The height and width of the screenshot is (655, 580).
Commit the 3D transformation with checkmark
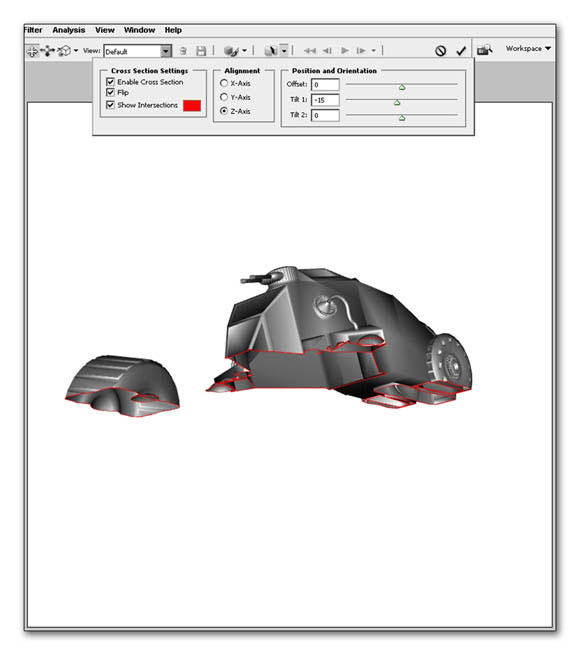(x=461, y=51)
